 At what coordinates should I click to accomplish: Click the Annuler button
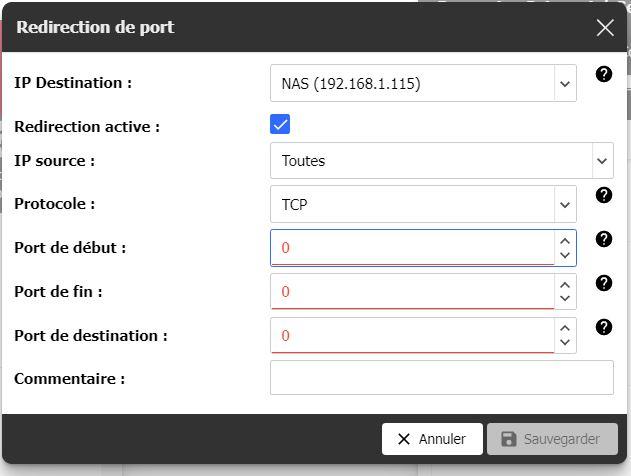(432, 439)
